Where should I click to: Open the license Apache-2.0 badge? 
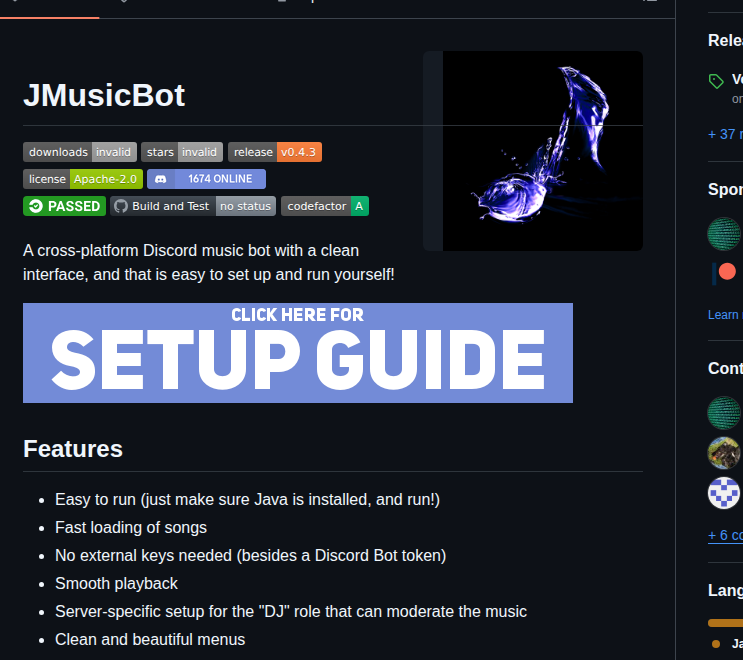(x=83, y=179)
